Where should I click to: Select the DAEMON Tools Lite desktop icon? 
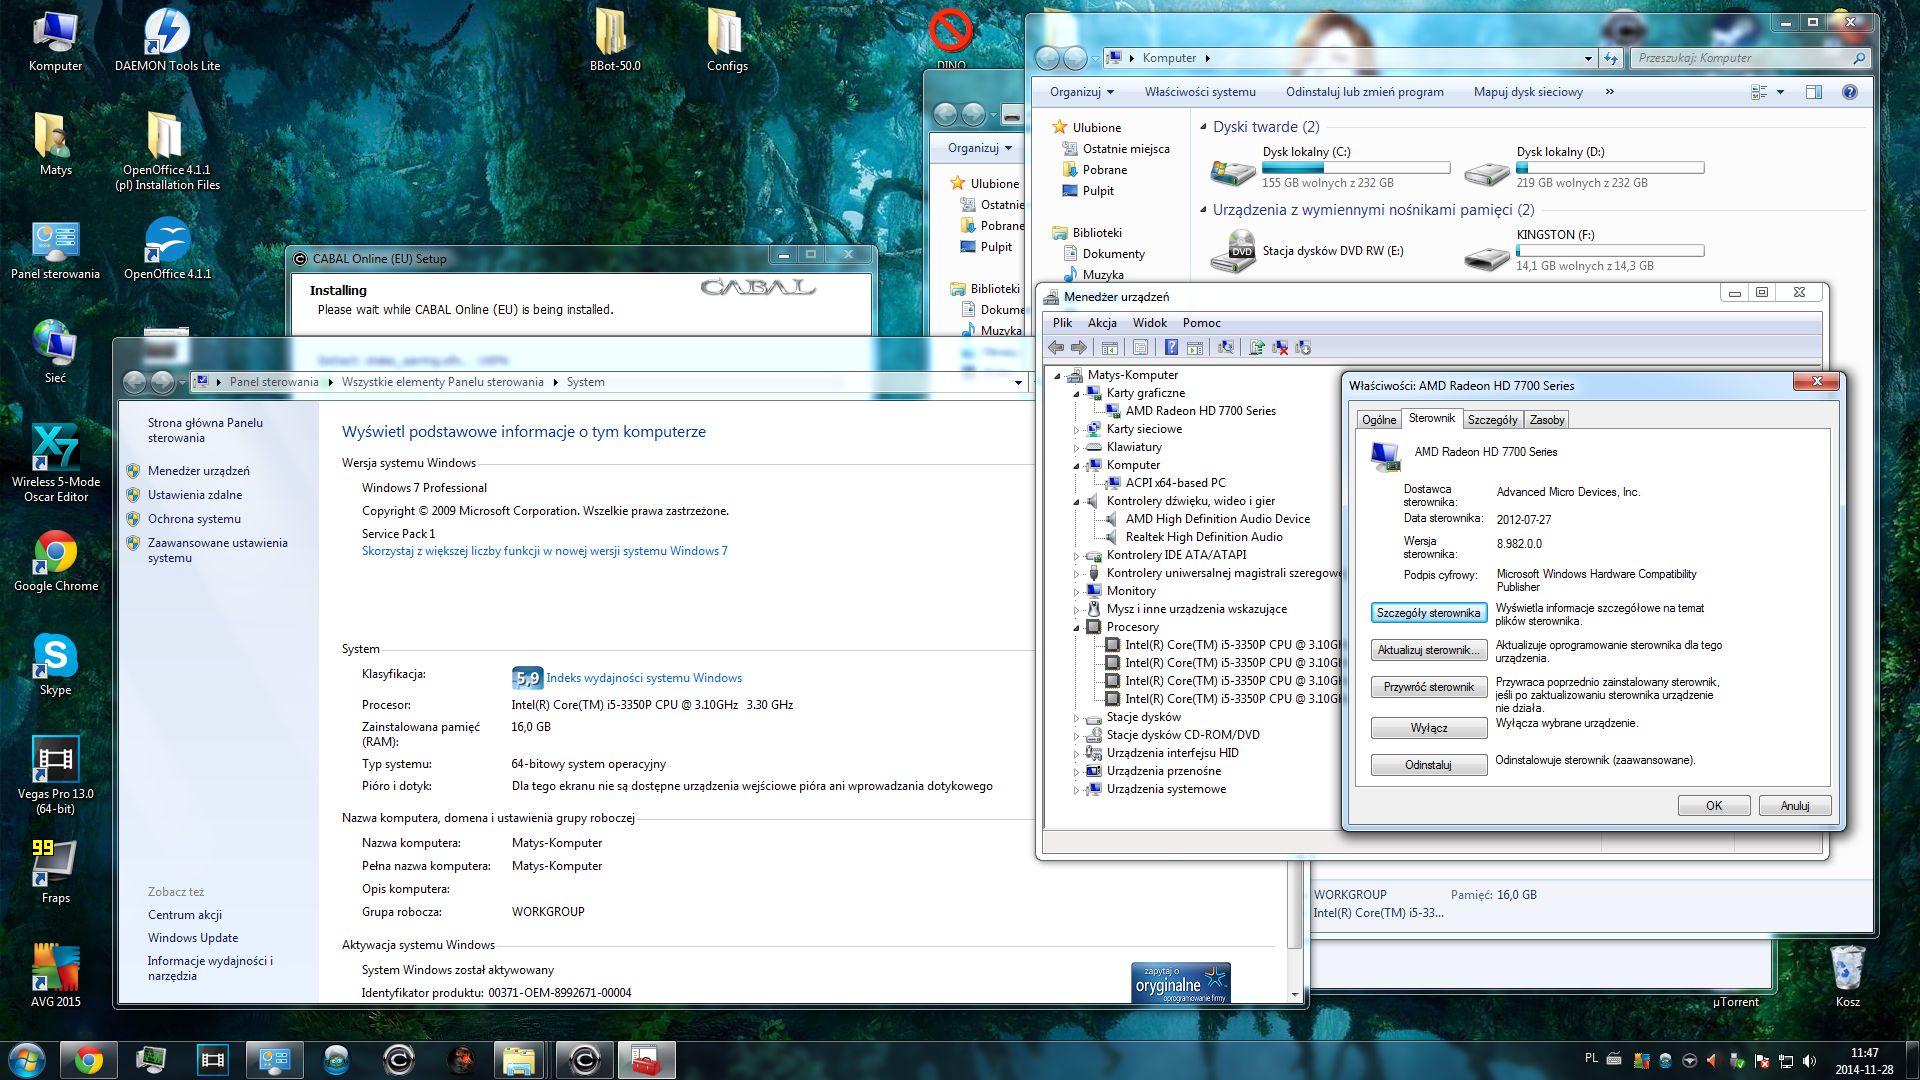167,41
